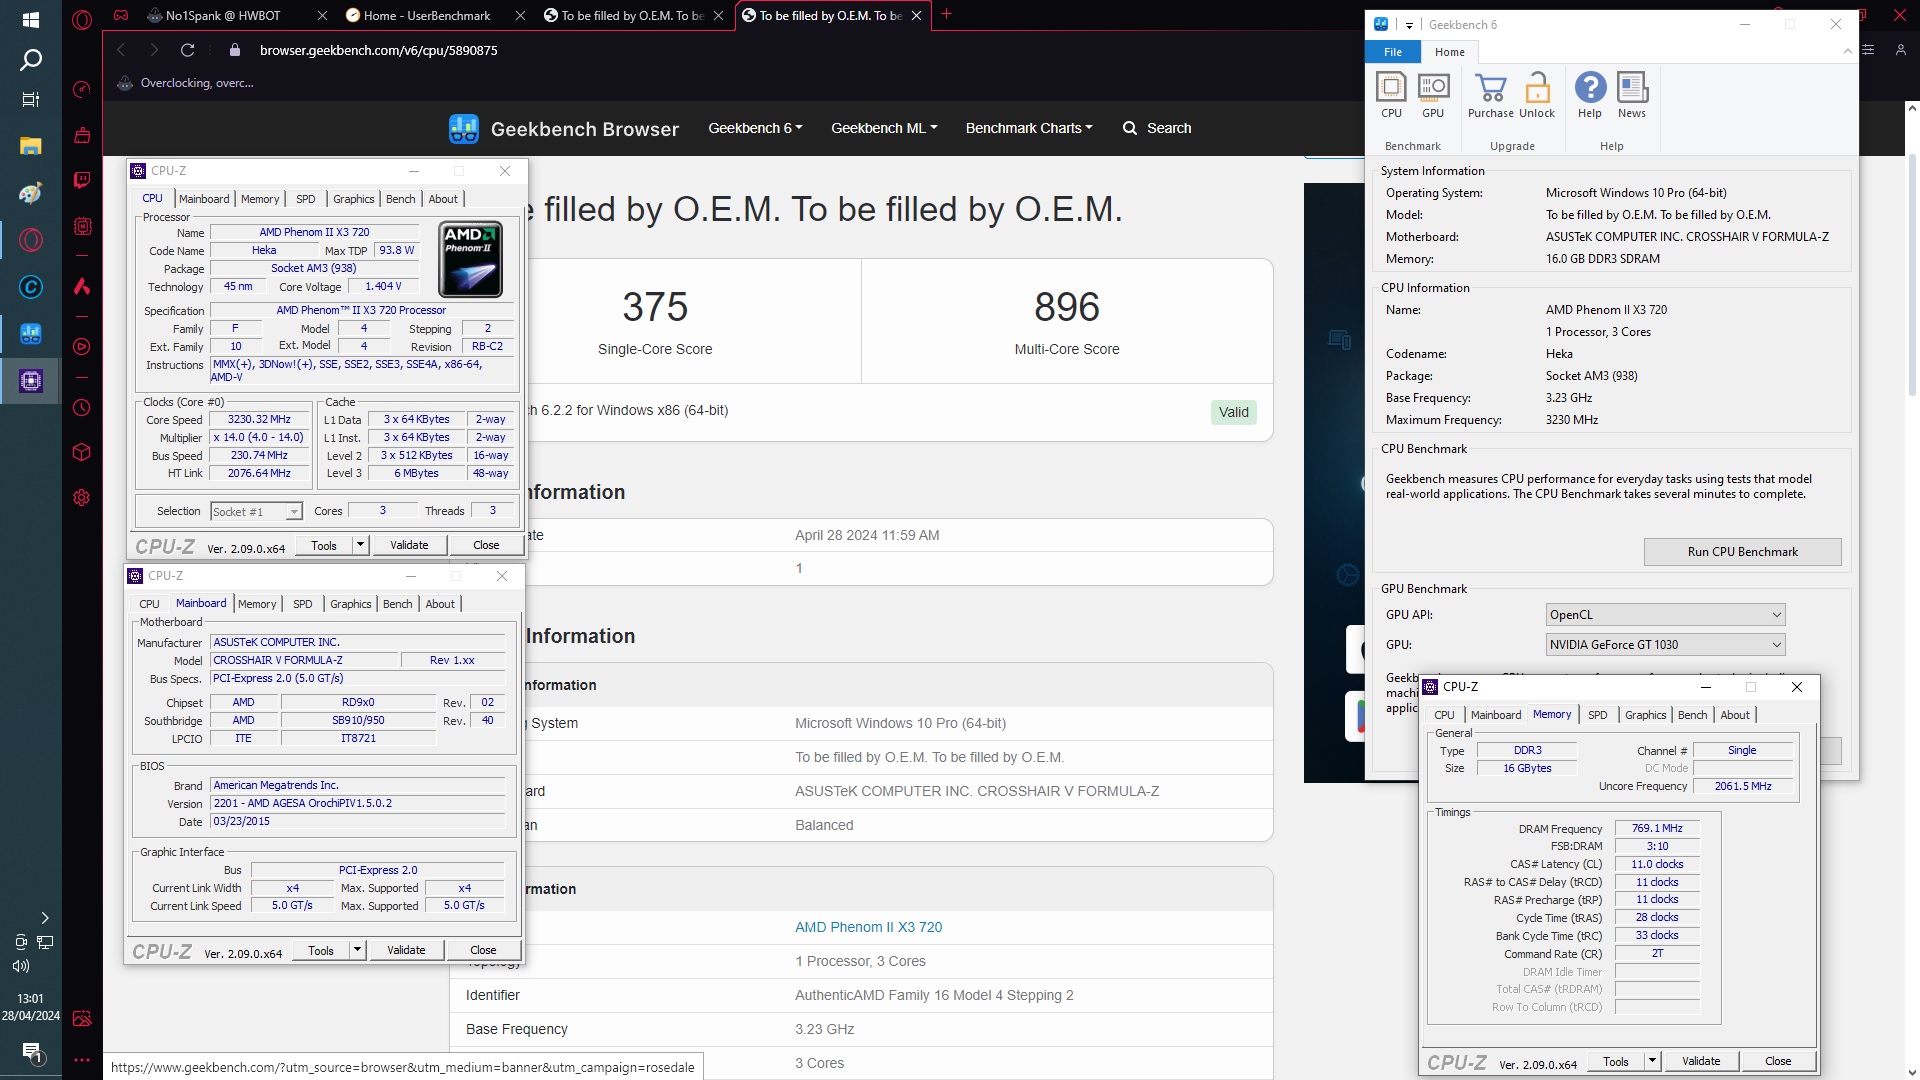Open the GPU API OpenCL dropdown
This screenshot has height=1080, width=1920.
[1665, 615]
